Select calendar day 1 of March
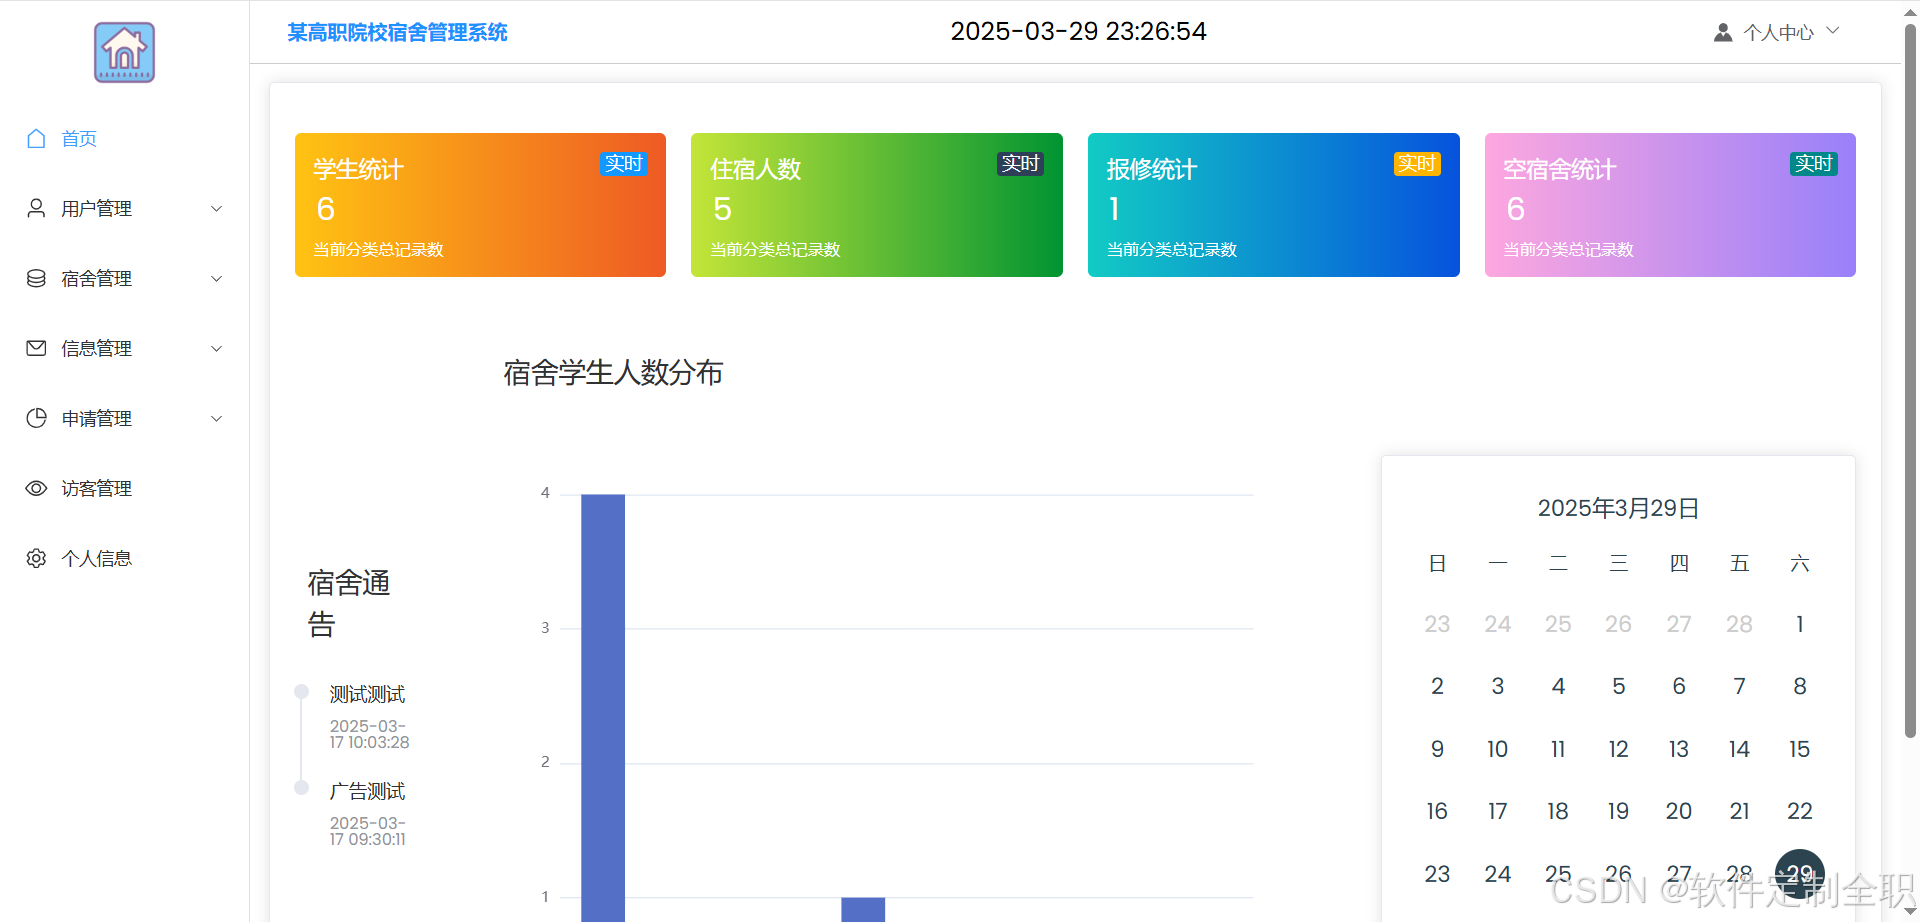The height and width of the screenshot is (922, 1920). coord(1800,624)
